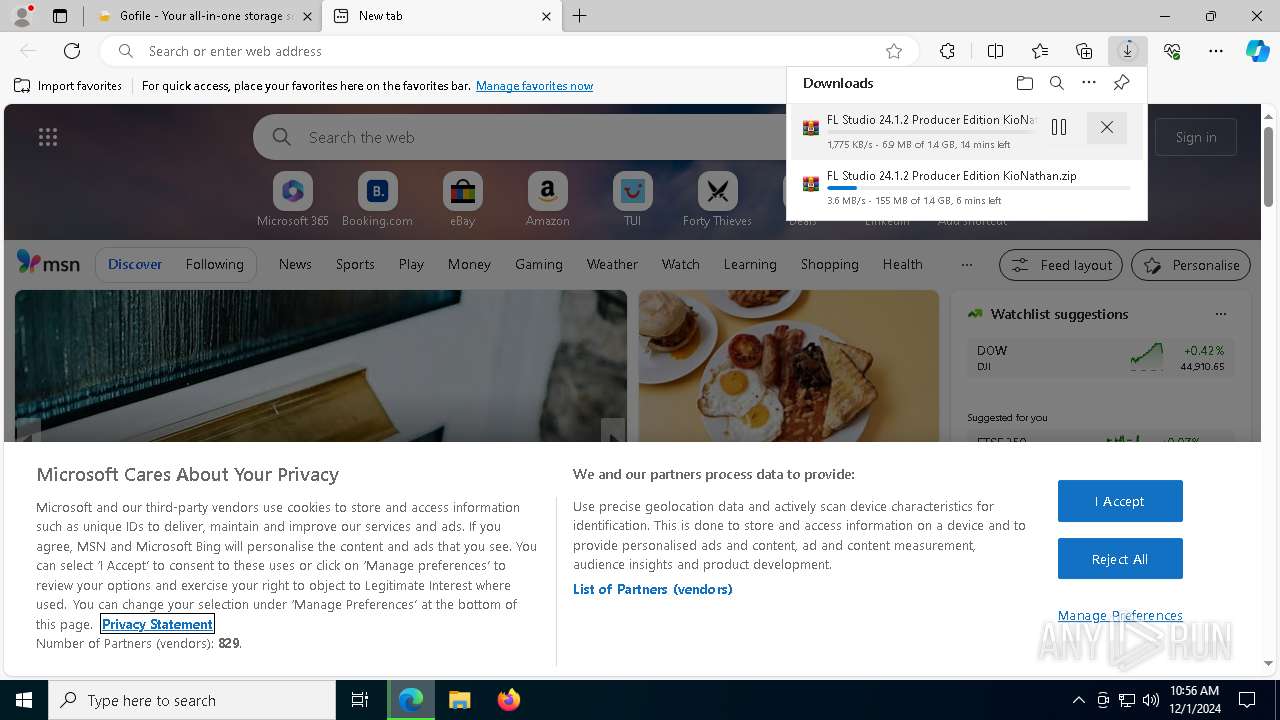Cancel the first FL Studio download
Image resolution: width=1280 pixels, height=720 pixels.
(1106, 127)
